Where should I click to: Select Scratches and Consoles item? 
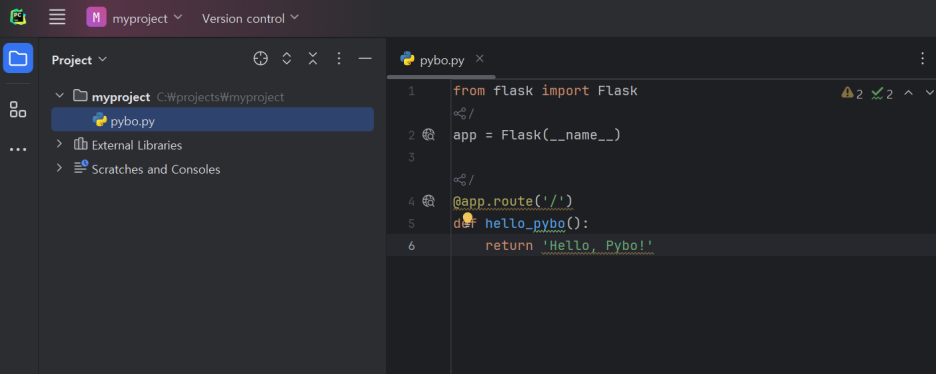pos(156,169)
